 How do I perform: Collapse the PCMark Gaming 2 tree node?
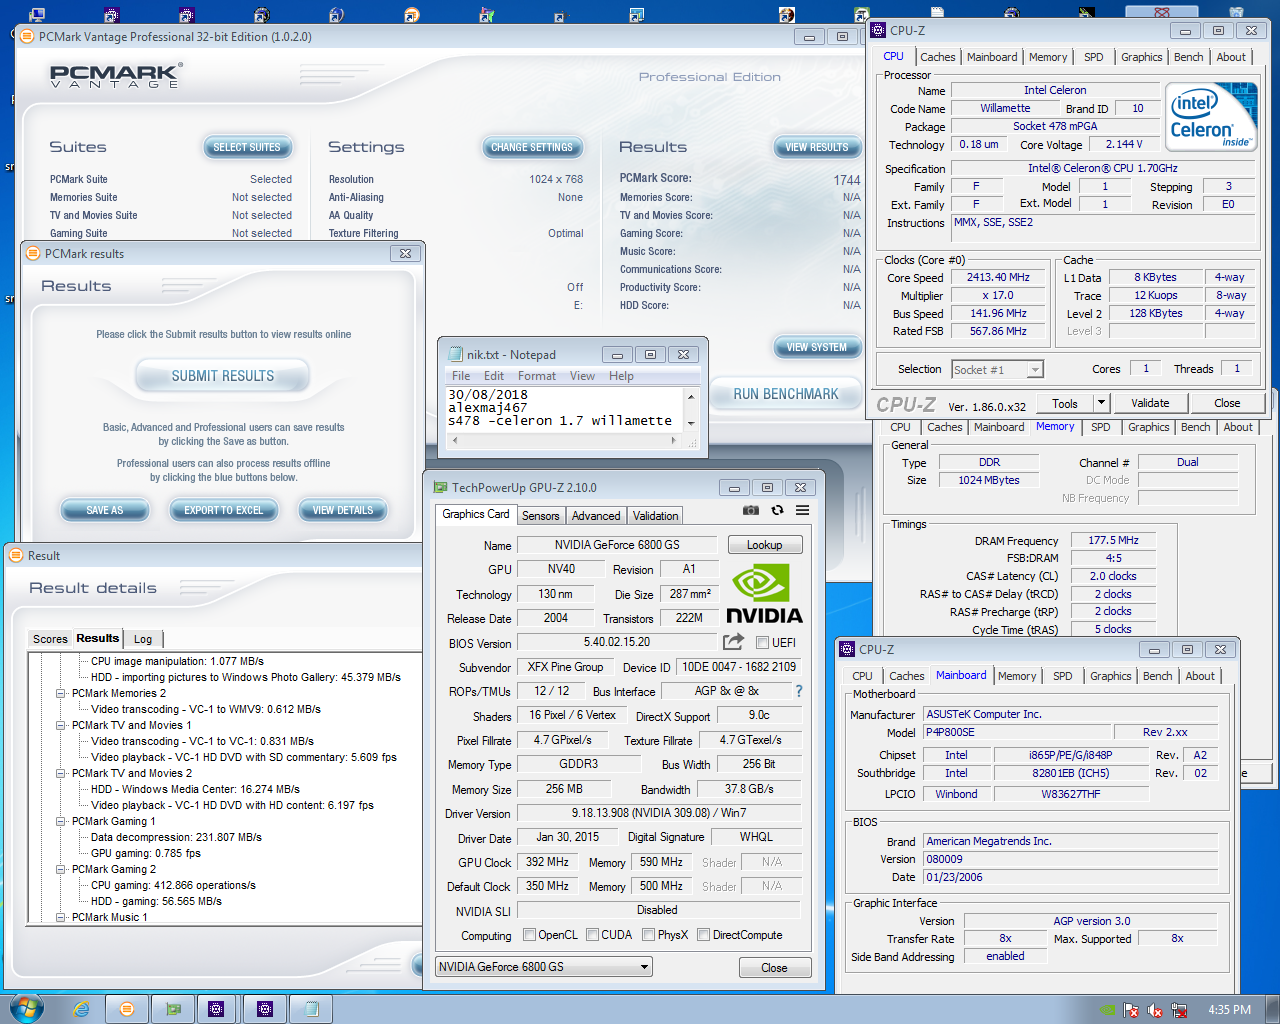pos(61,869)
